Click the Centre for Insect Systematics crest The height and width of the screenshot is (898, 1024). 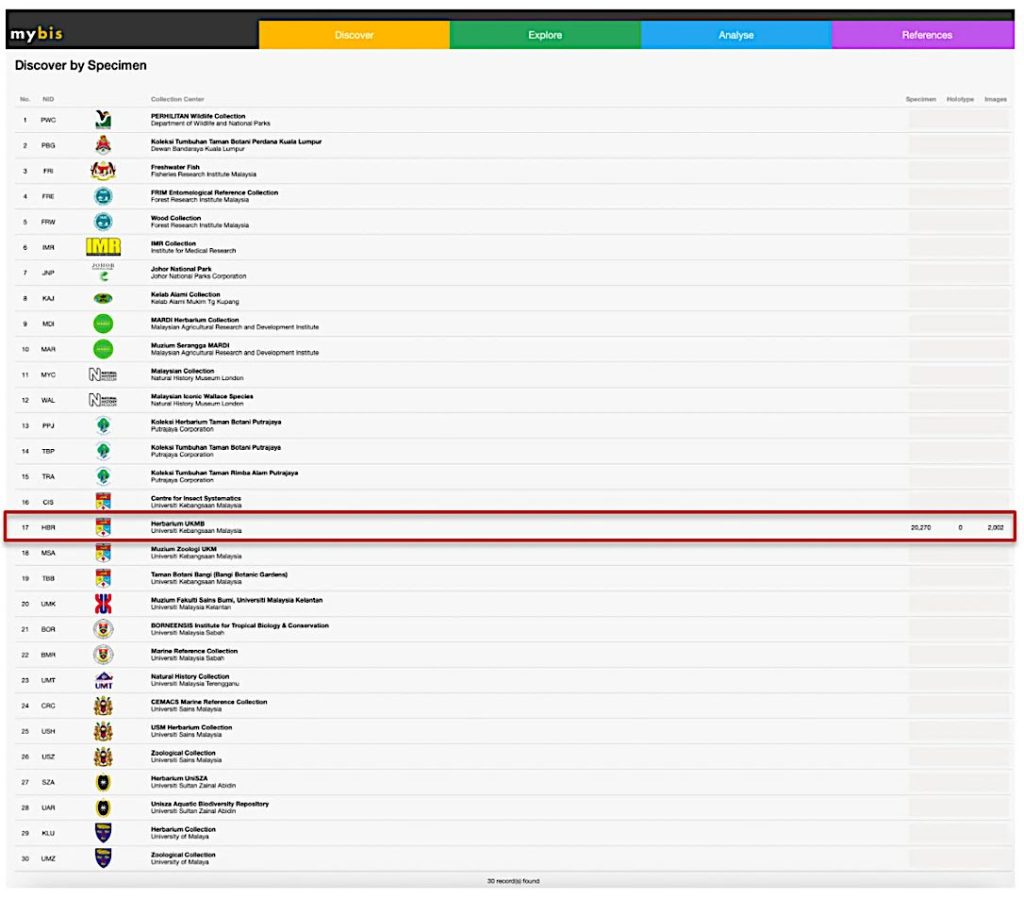[x=103, y=502]
